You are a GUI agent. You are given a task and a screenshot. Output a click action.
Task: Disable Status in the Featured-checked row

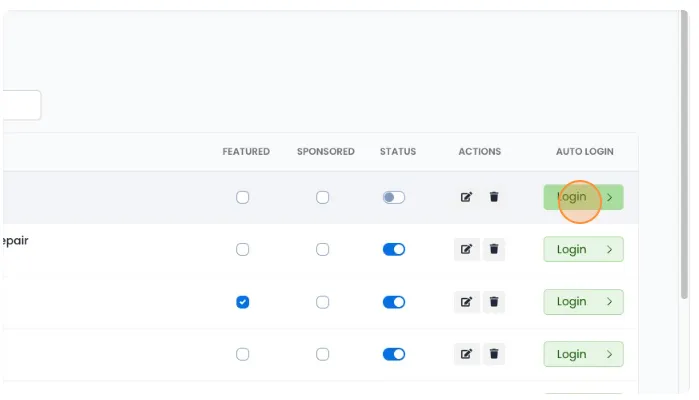[394, 302]
